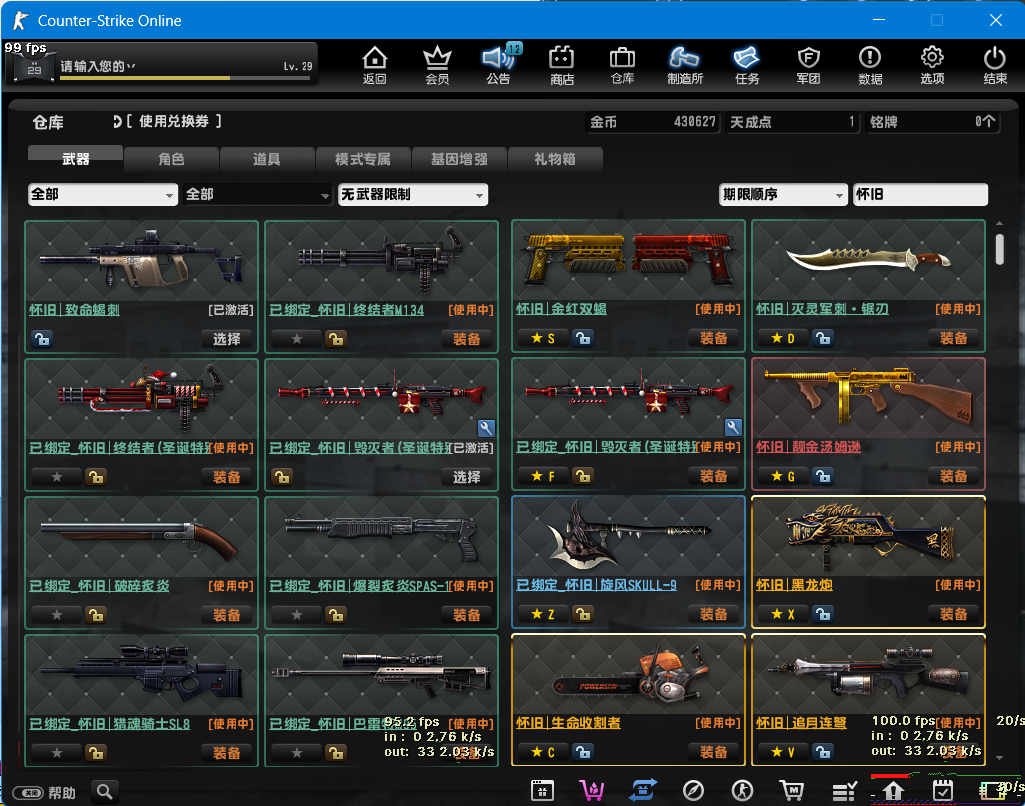Image resolution: width=1025 pixels, height=806 pixels.
Task: Click the inventory vertical scrollbar thumb
Action: click(x=1000, y=249)
